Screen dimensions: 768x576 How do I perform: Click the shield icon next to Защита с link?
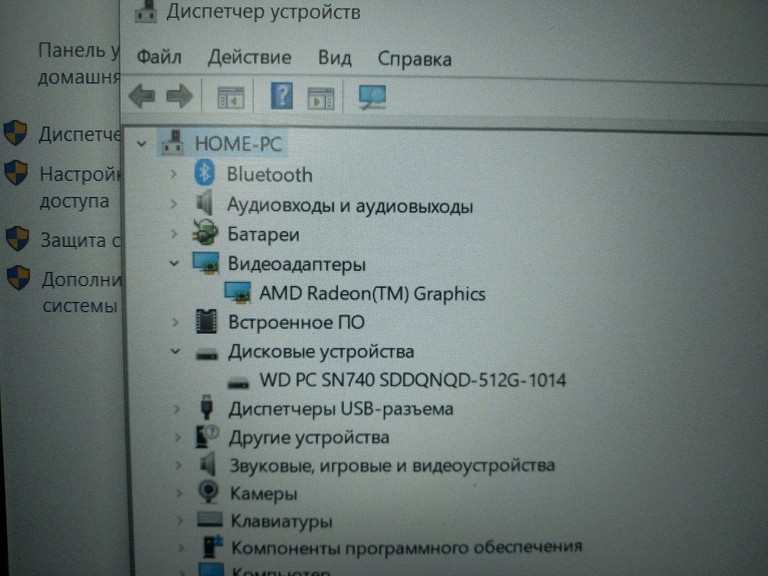(x=18, y=239)
